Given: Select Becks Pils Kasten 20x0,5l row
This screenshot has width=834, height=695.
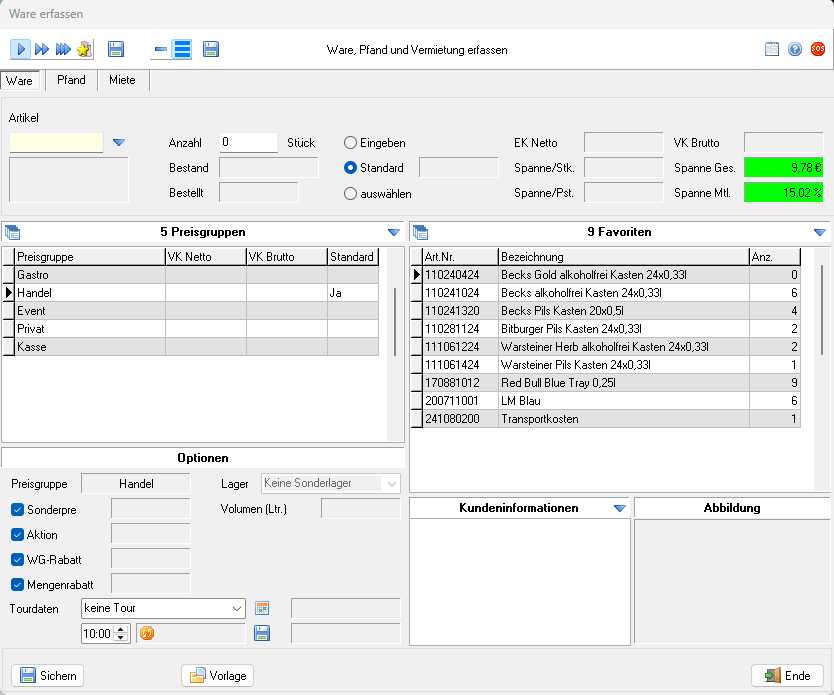Looking at the screenshot, I should pos(606,311).
